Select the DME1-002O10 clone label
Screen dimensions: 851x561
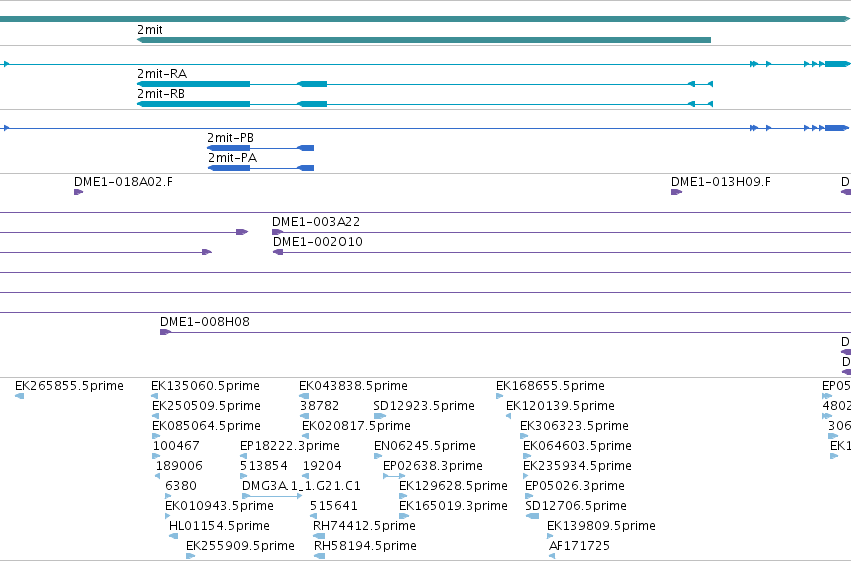(317, 242)
